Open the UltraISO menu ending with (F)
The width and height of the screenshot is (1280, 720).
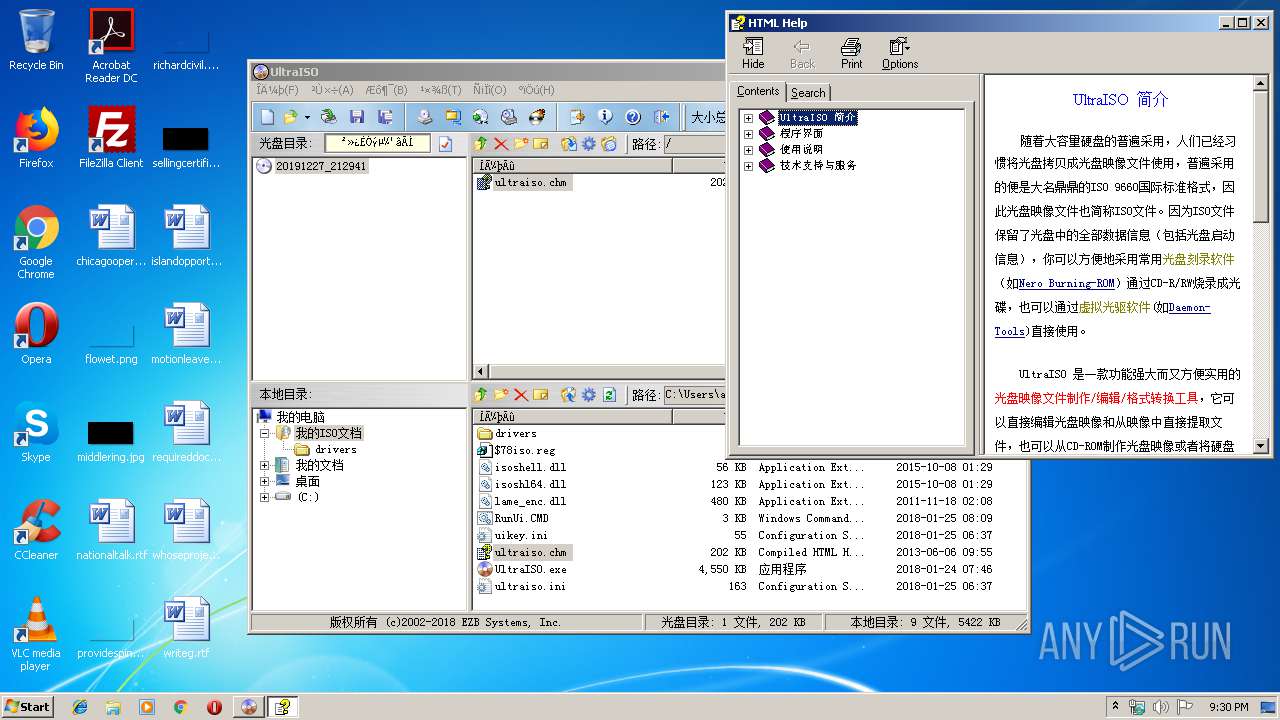pyautogui.click(x=277, y=90)
